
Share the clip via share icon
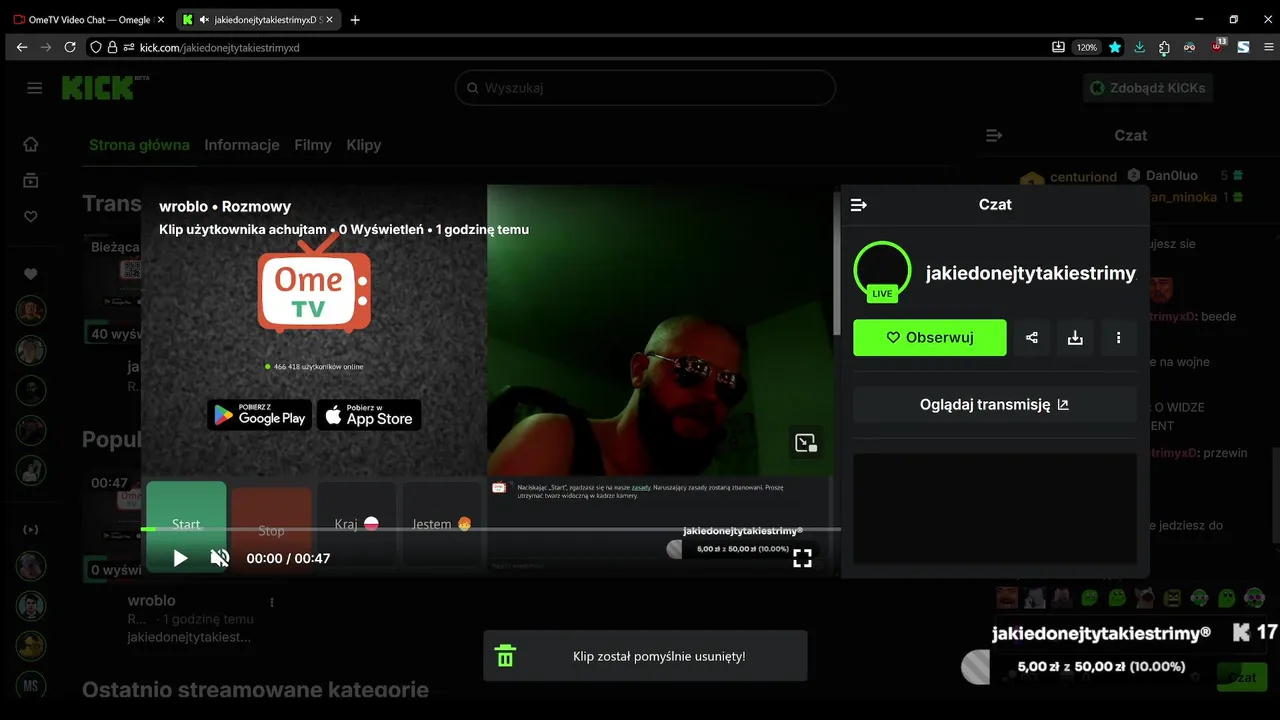click(1032, 338)
